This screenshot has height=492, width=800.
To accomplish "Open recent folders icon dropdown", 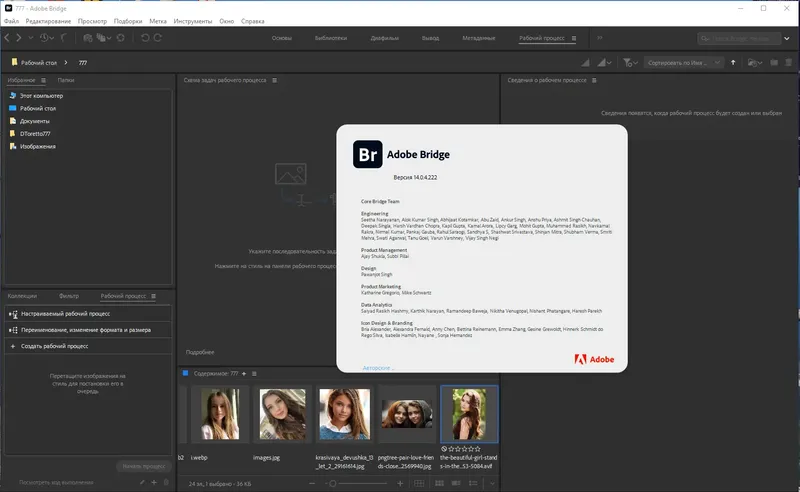I will point(755,62).
